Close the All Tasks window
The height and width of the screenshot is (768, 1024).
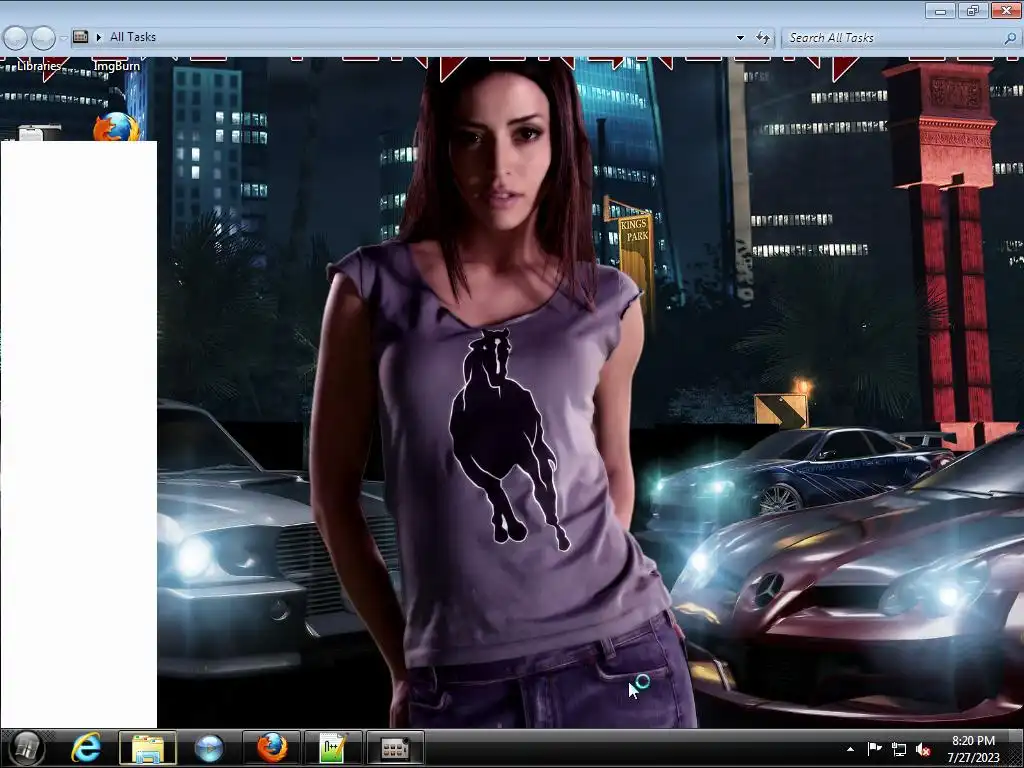1006,10
